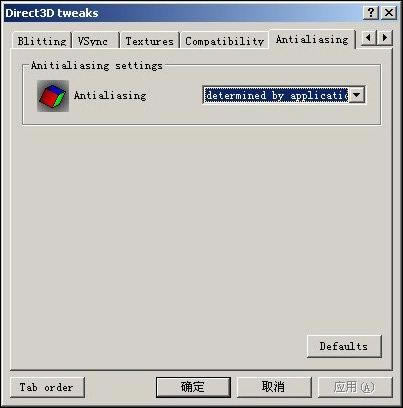The image size is (403, 408).
Task: Close the Direct3D tweaks dialog
Action: pyautogui.click(x=389, y=13)
